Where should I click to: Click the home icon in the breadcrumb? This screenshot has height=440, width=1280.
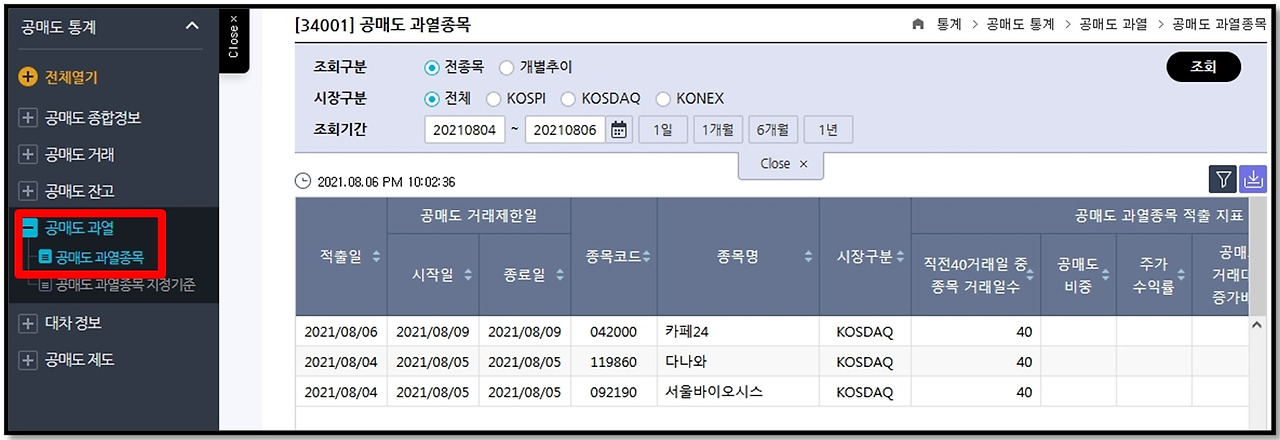click(918, 24)
